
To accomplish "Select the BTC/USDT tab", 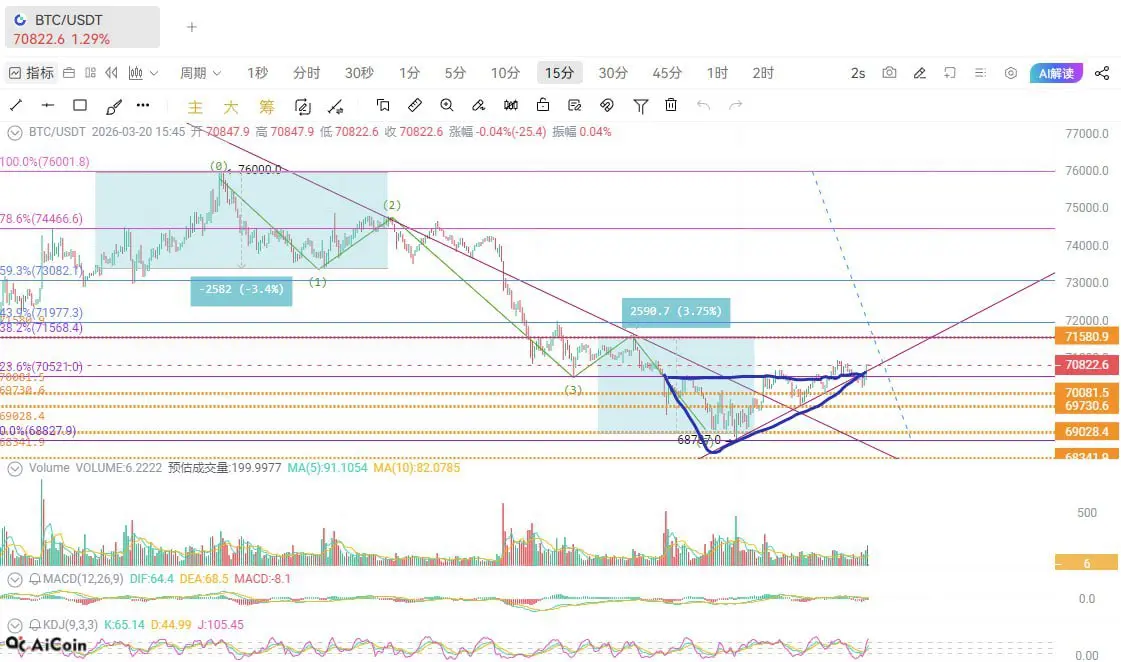I will (82, 28).
